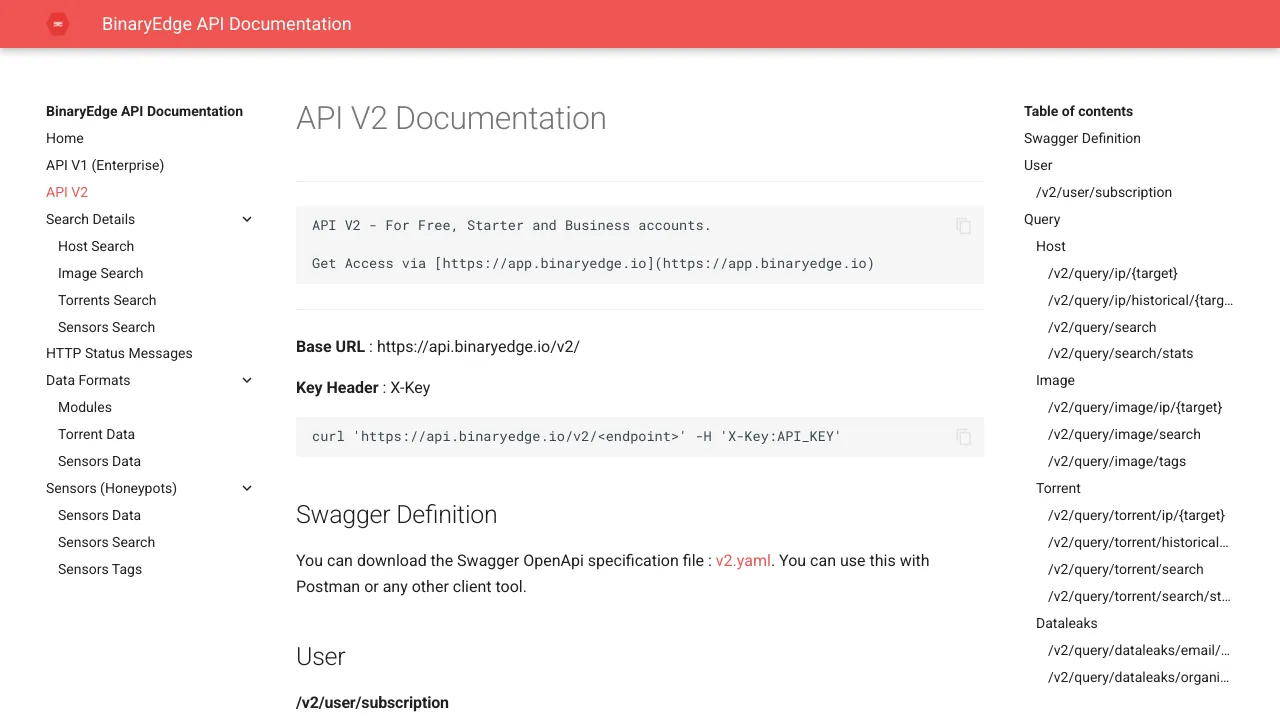1280x720 pixels.
Task: Open Sensors Search under Search Details
Action: [x=106, y=327]
